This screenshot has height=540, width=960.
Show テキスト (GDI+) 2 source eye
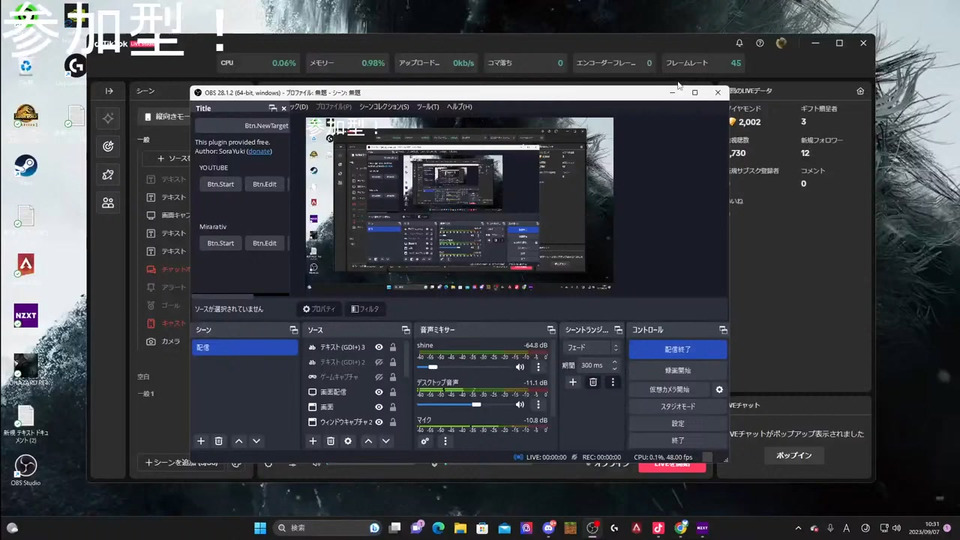(379, 362)
